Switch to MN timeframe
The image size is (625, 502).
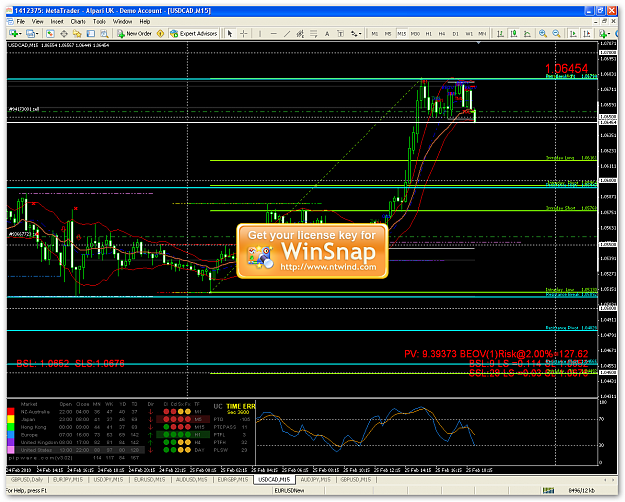point(482,34)
